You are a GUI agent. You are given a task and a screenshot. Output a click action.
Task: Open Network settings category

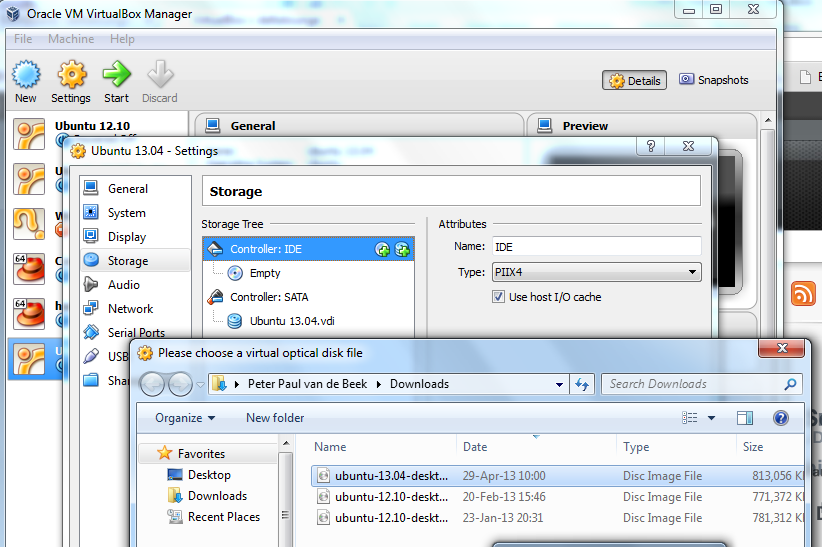135,309
